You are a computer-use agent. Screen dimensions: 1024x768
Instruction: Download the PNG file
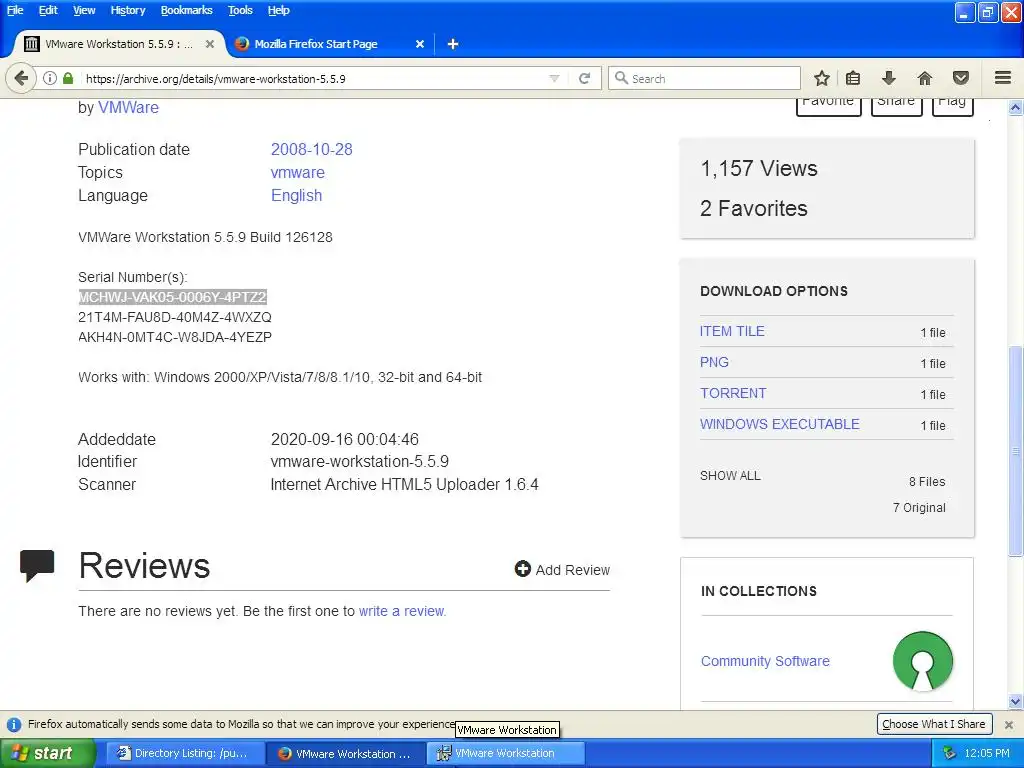click(x=714, y=362)
